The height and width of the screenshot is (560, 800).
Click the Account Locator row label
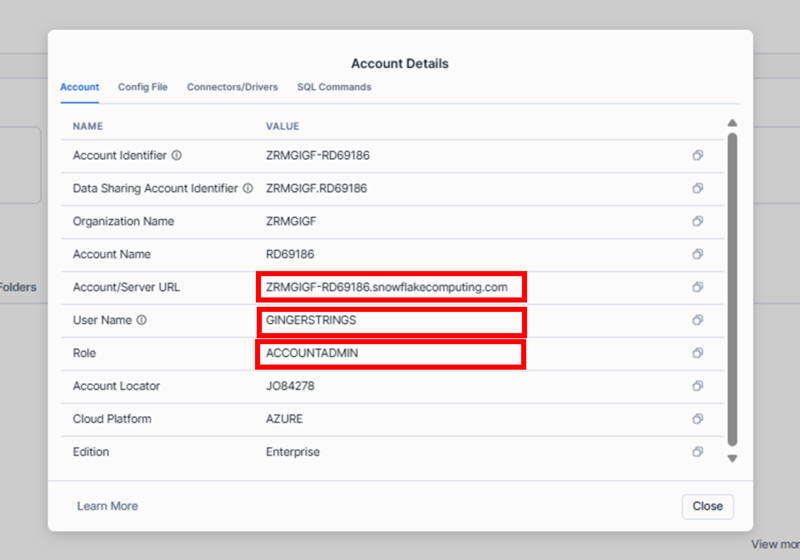(116, 386)
